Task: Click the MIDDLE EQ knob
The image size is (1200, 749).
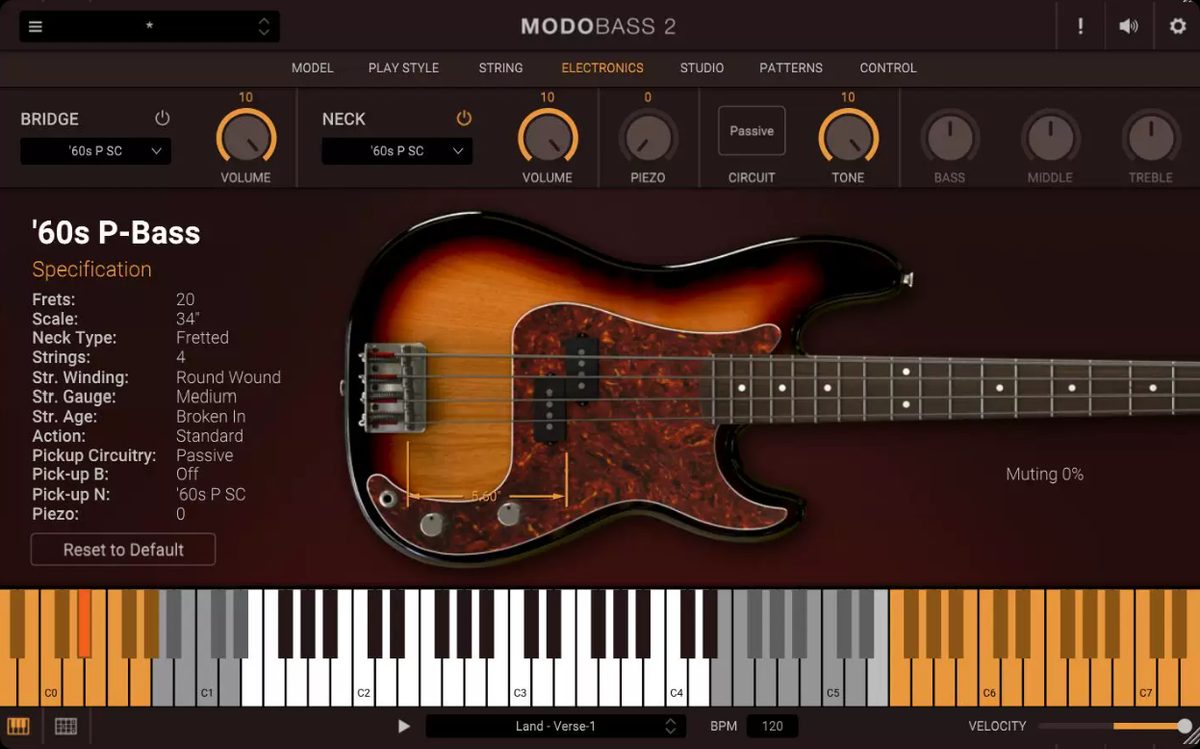Action: pos(1050,138)
